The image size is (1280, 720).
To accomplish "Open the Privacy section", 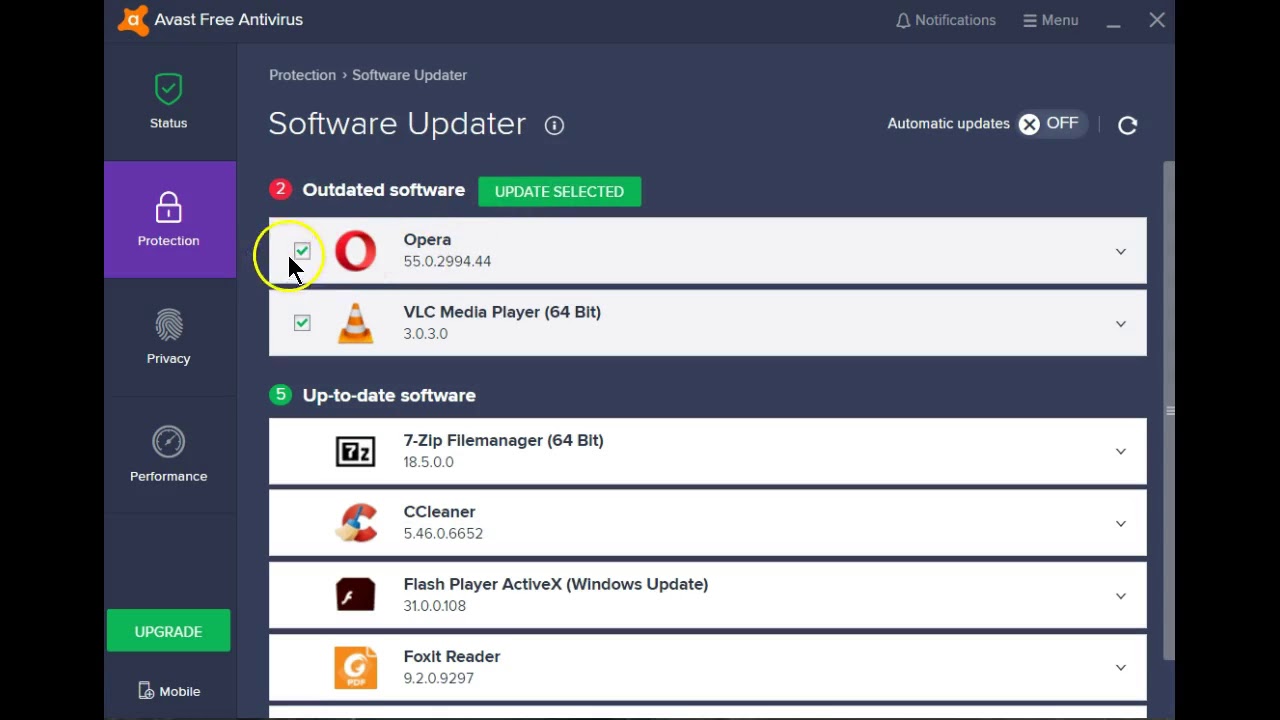I will click(x=168, y=337).
